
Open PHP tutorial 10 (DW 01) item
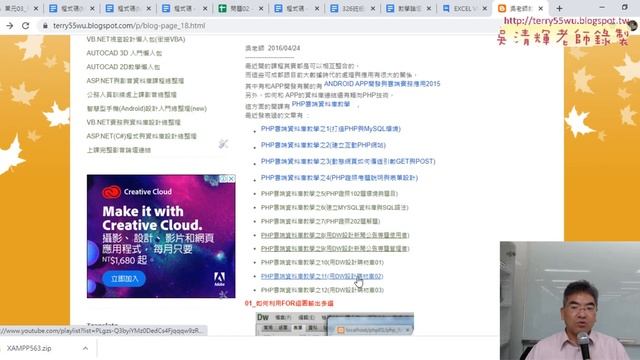pyautogui.click(x=322, y=262)
